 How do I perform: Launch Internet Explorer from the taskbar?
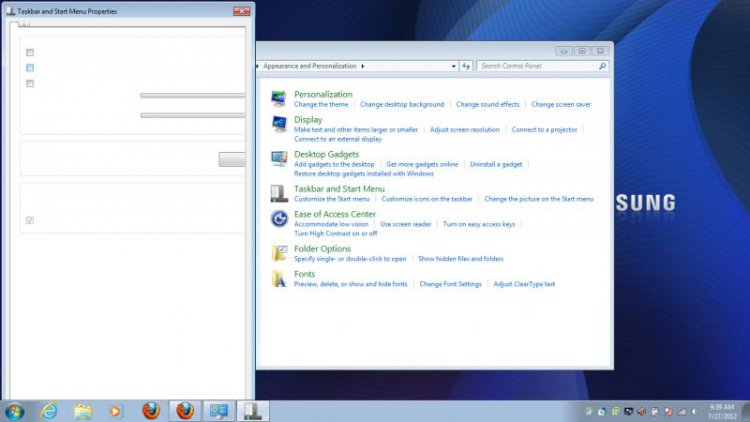tap(49, 411)
